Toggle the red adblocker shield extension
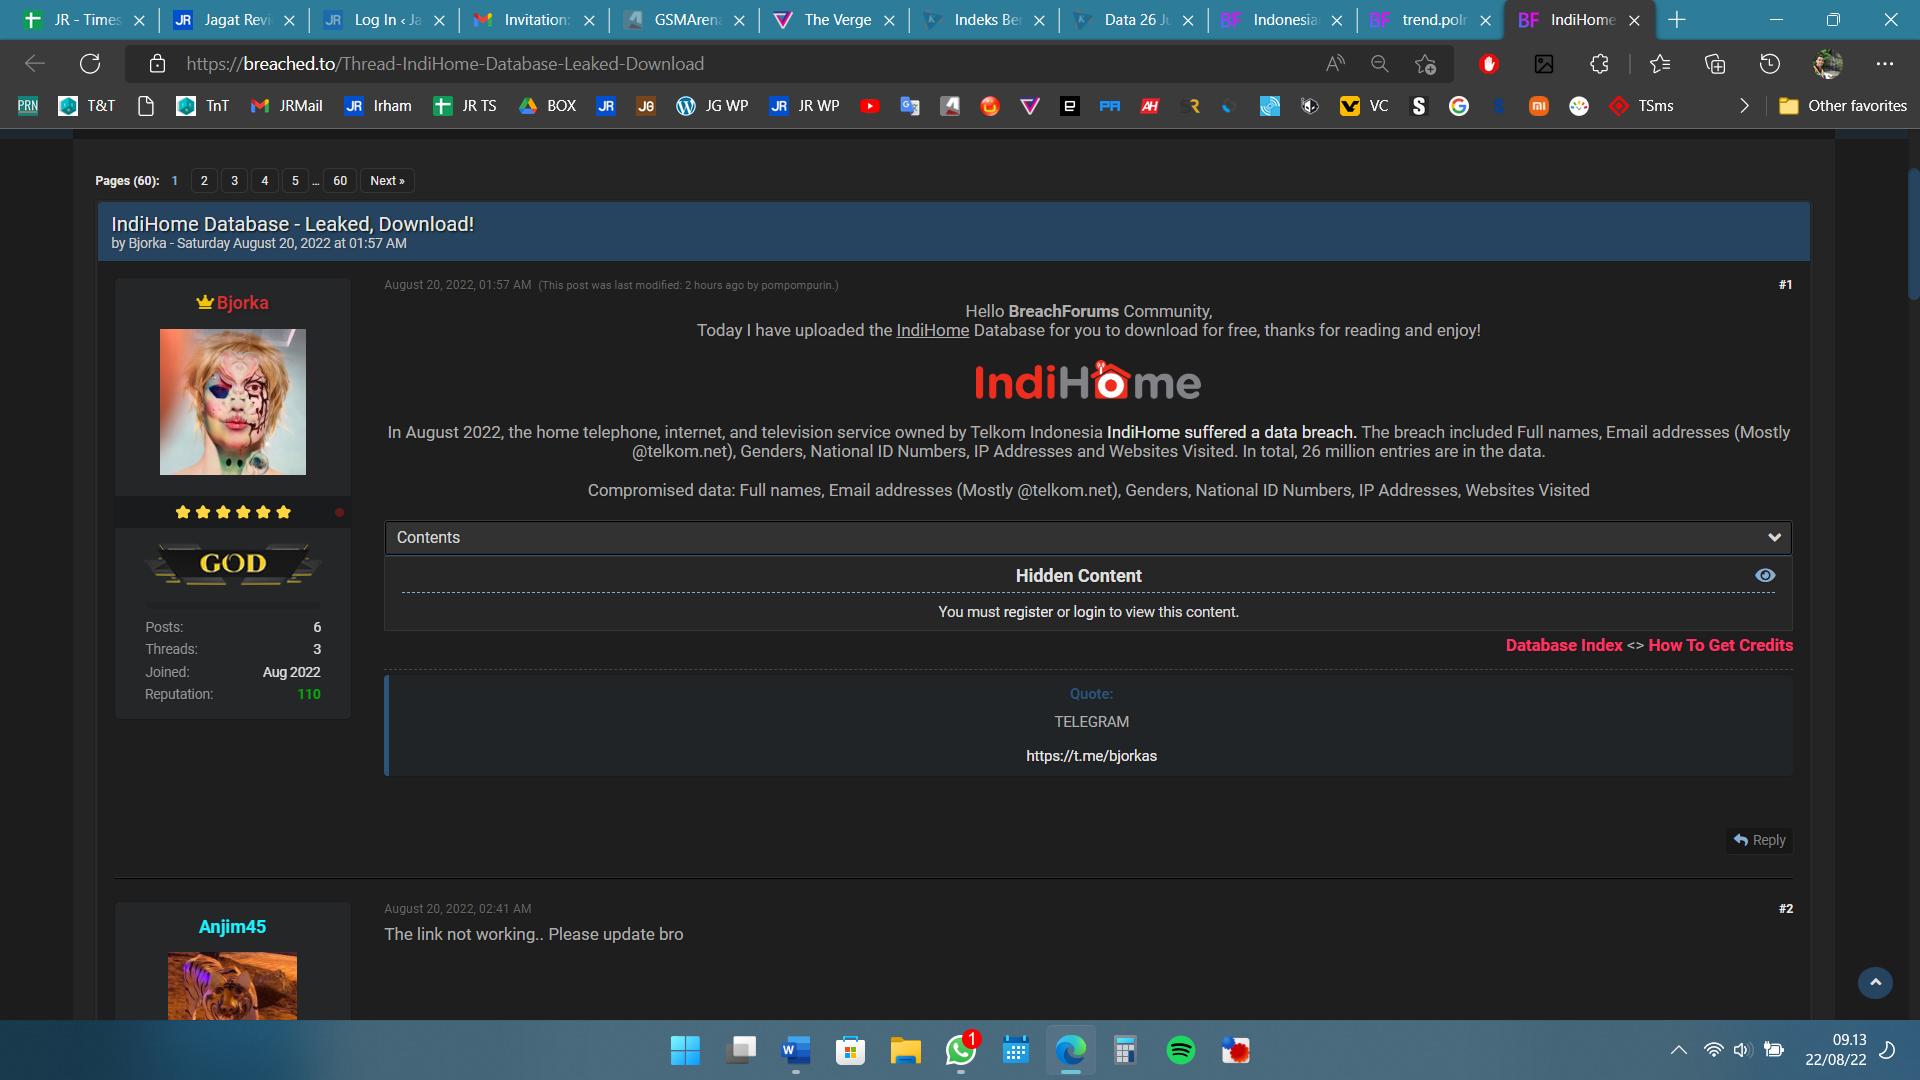 tap(1489, 64)
